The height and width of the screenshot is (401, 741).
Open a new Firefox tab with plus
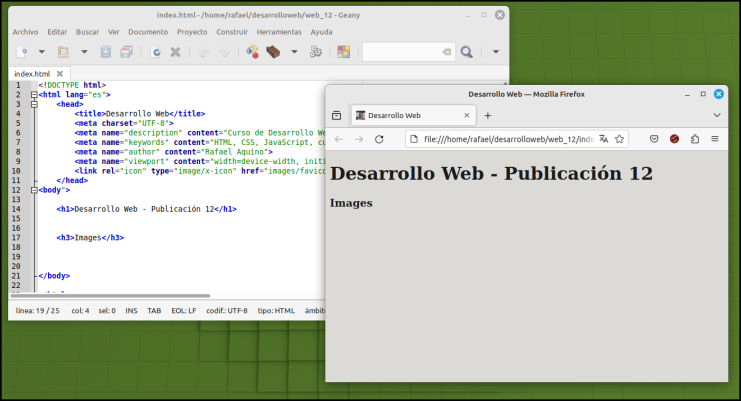[488, 115]
